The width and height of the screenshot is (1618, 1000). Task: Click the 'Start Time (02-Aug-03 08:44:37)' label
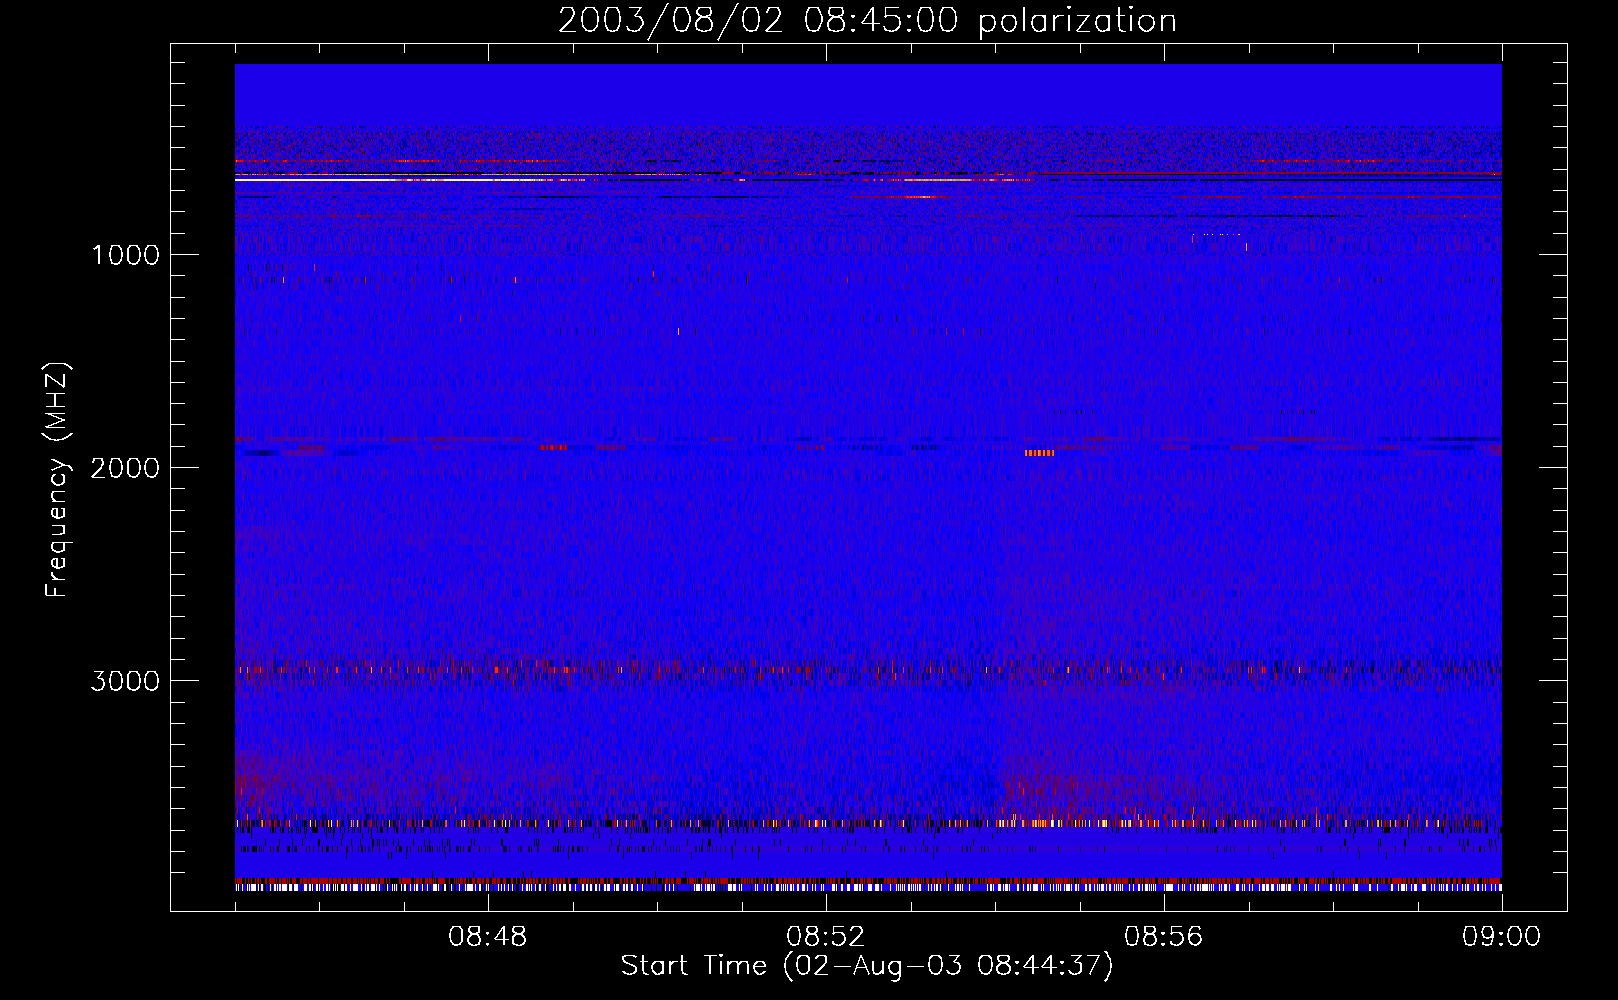point(867,966)
